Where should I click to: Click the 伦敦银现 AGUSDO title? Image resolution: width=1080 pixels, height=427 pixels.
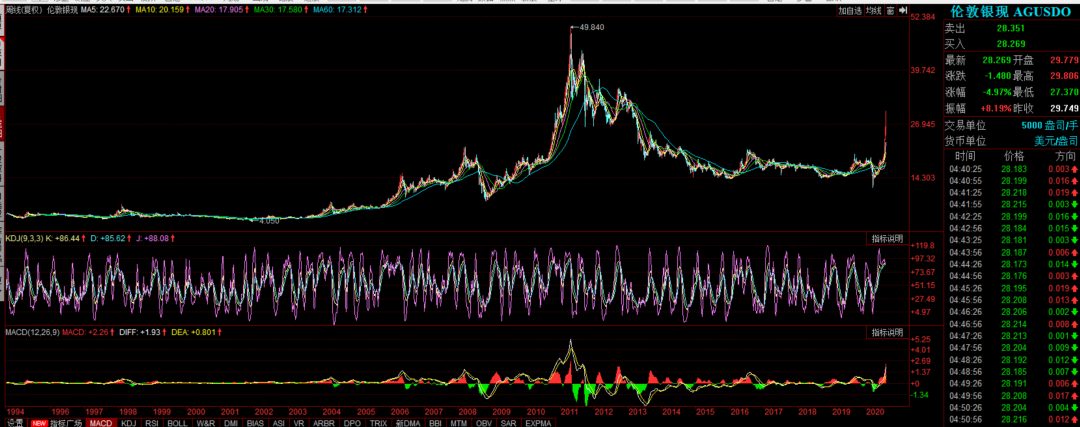point(1008,11)
